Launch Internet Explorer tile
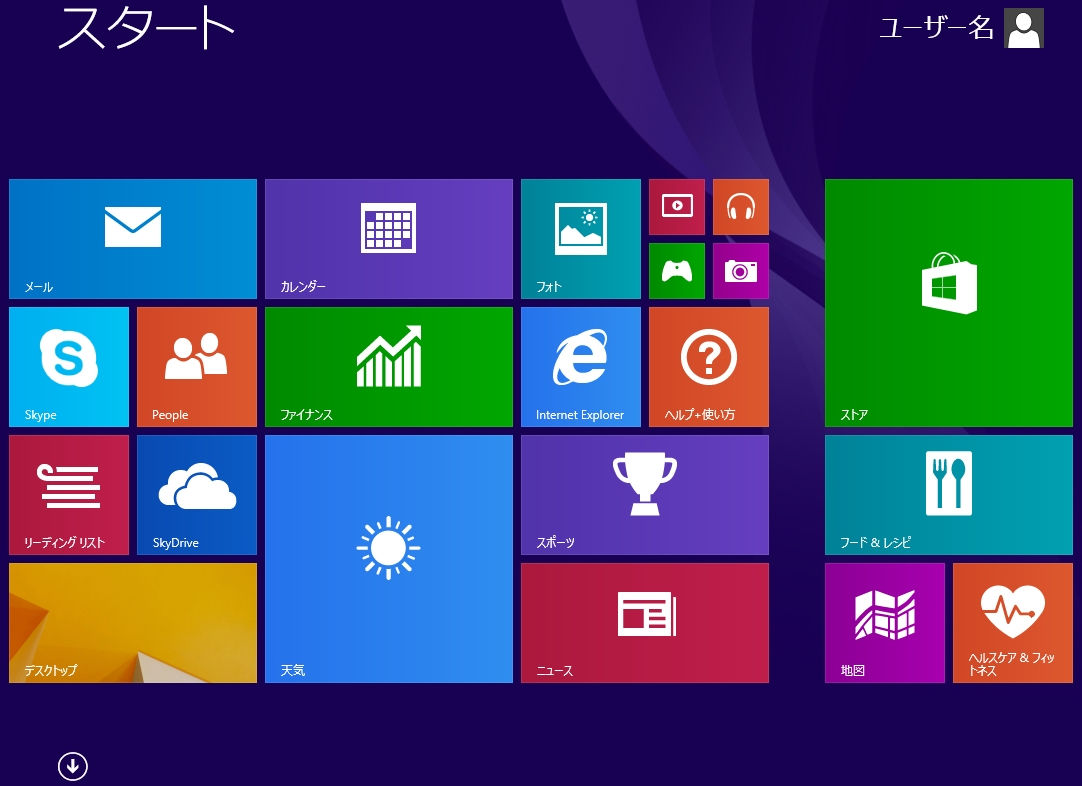The image size is (1082, 786). 580,366
